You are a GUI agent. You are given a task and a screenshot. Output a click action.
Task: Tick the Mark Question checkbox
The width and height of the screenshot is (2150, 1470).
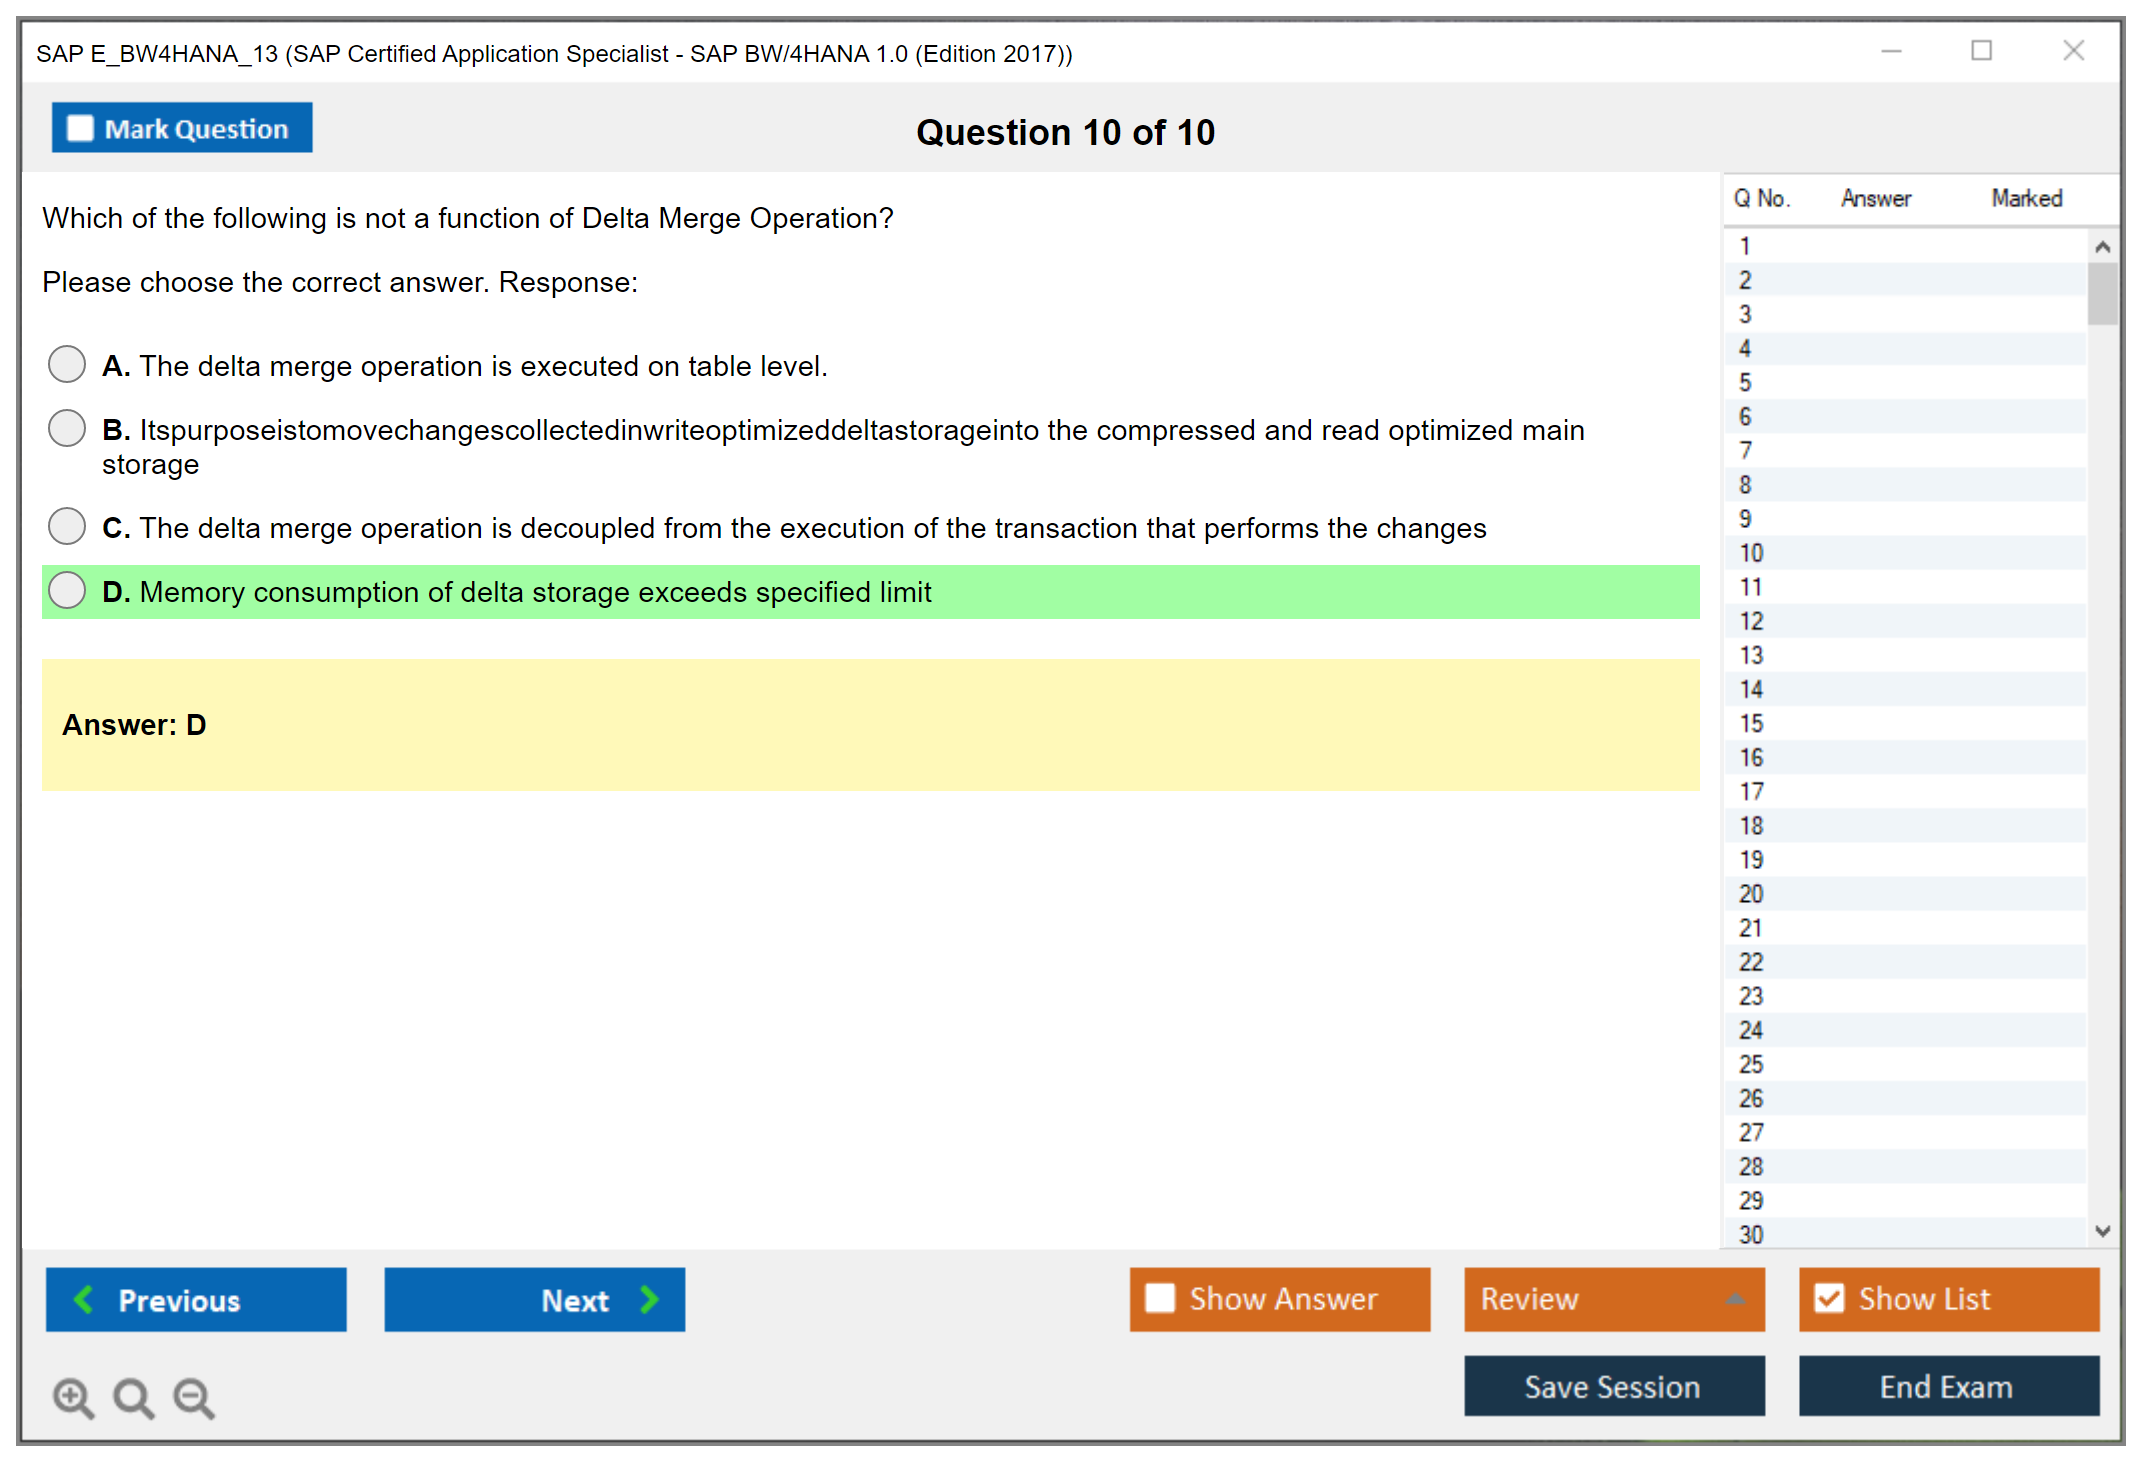point(80,129)
